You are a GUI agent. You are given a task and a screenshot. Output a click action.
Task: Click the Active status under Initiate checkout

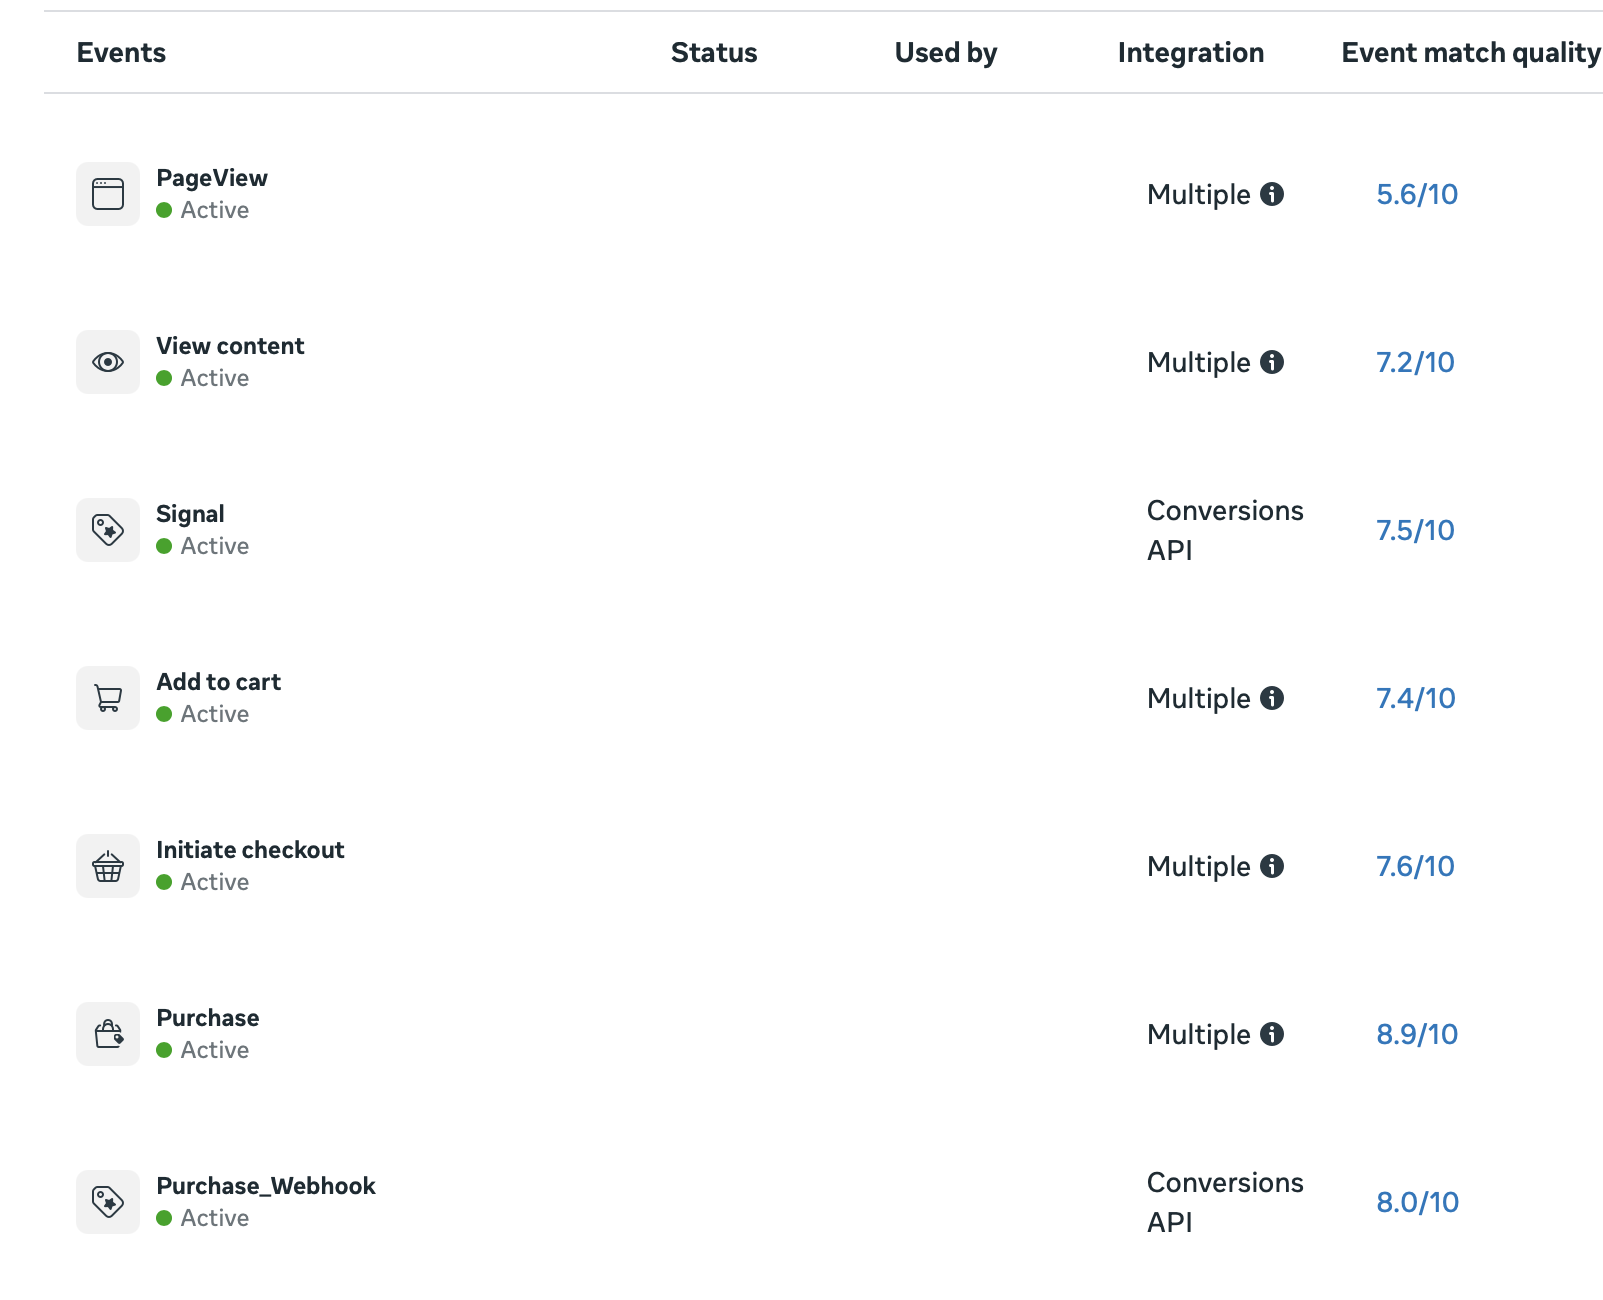(x=203, y=882)
